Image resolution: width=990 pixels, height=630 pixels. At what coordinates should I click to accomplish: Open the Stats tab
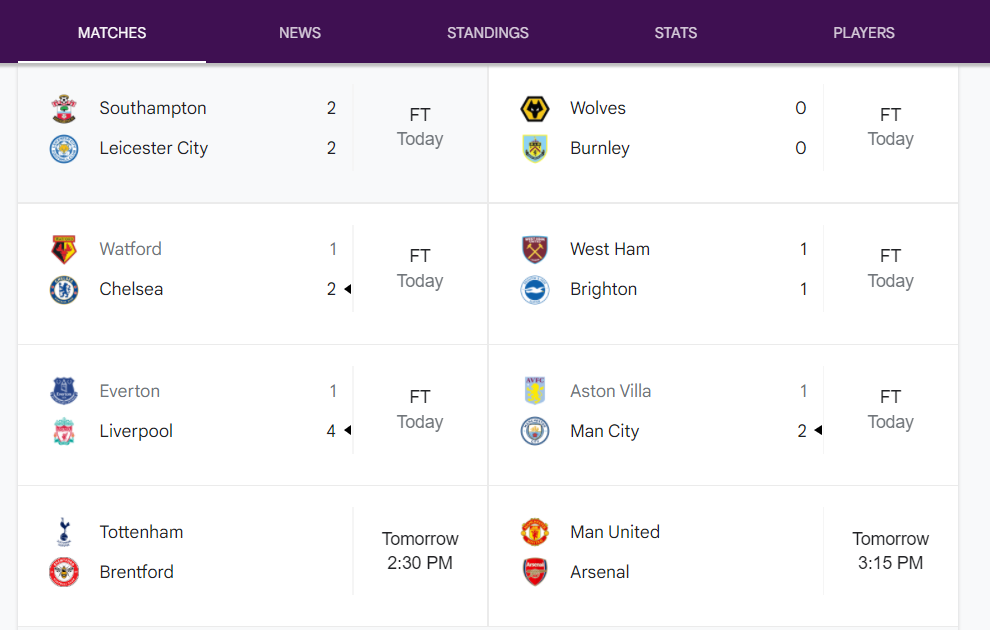(676, 33)
